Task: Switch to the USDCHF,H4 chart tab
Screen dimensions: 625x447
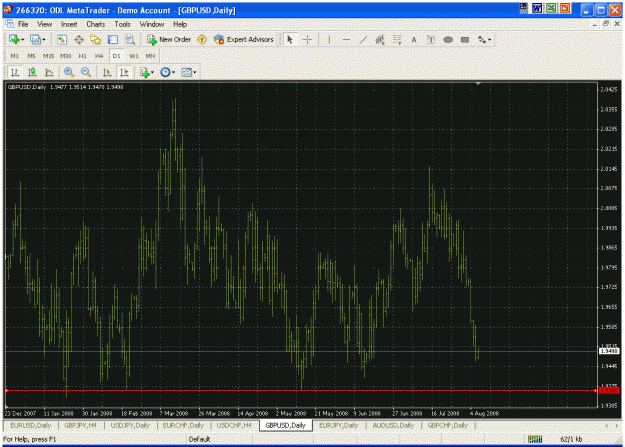Action: pyautogui.click(x=234, y=425)
